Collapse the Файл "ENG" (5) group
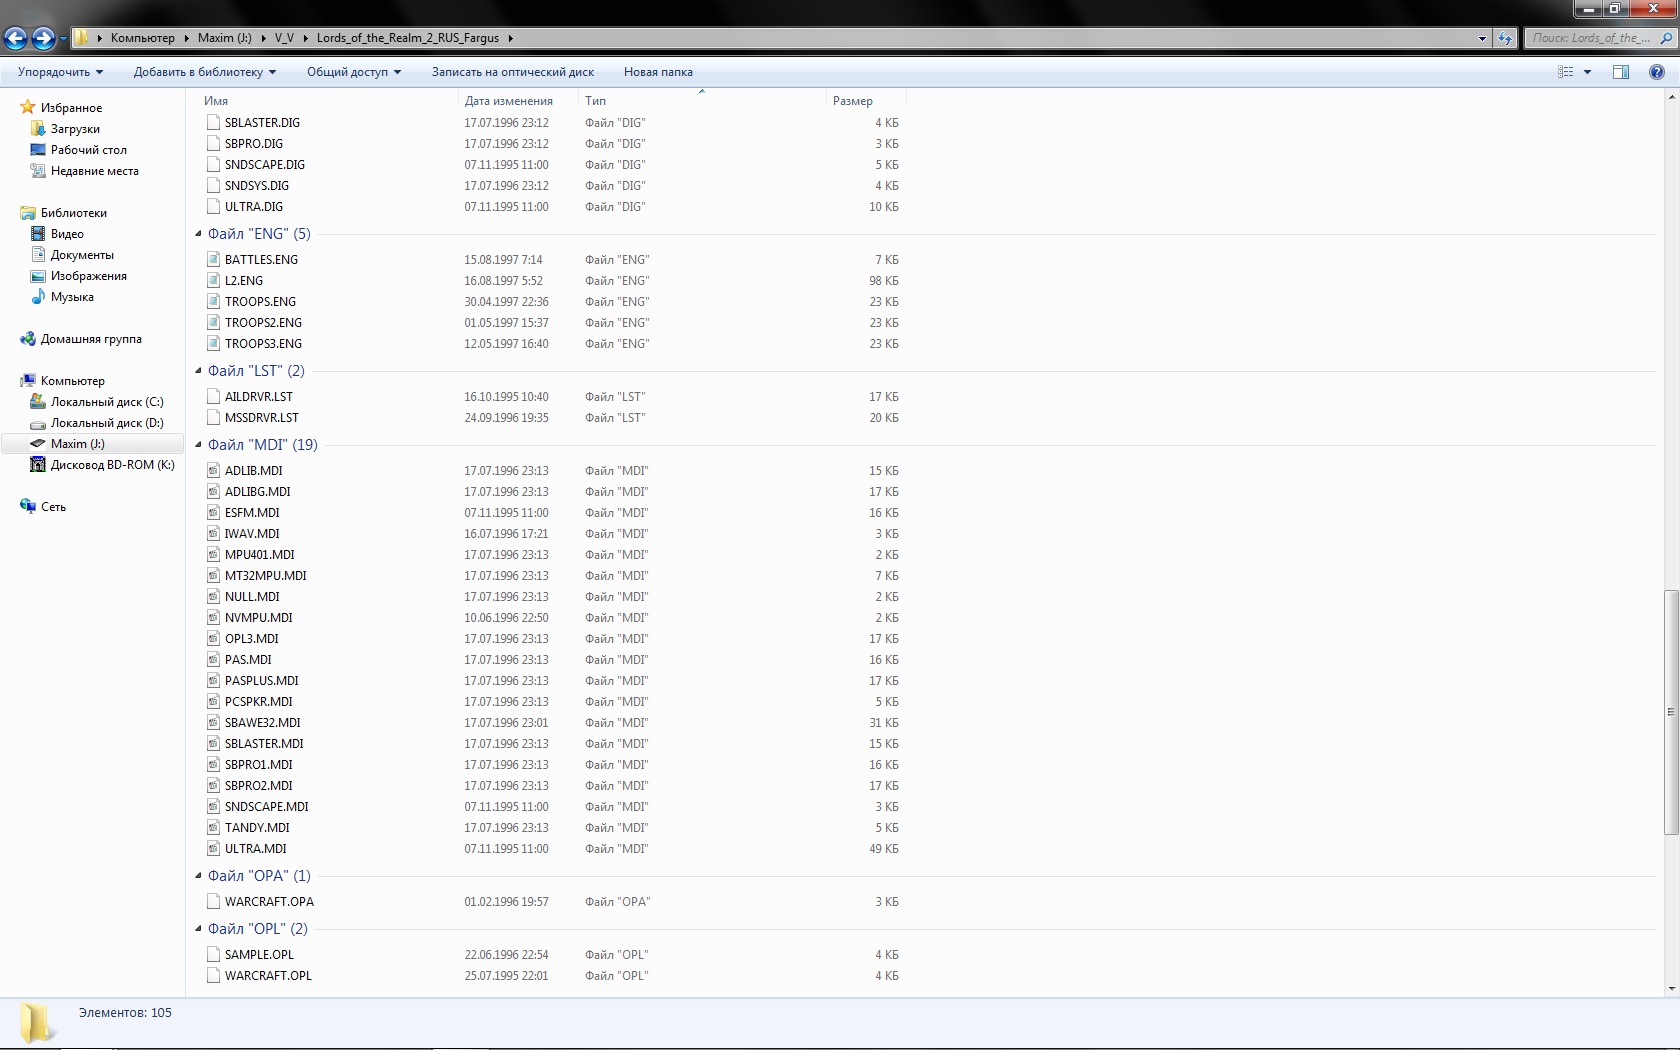 tap(198, 234)
